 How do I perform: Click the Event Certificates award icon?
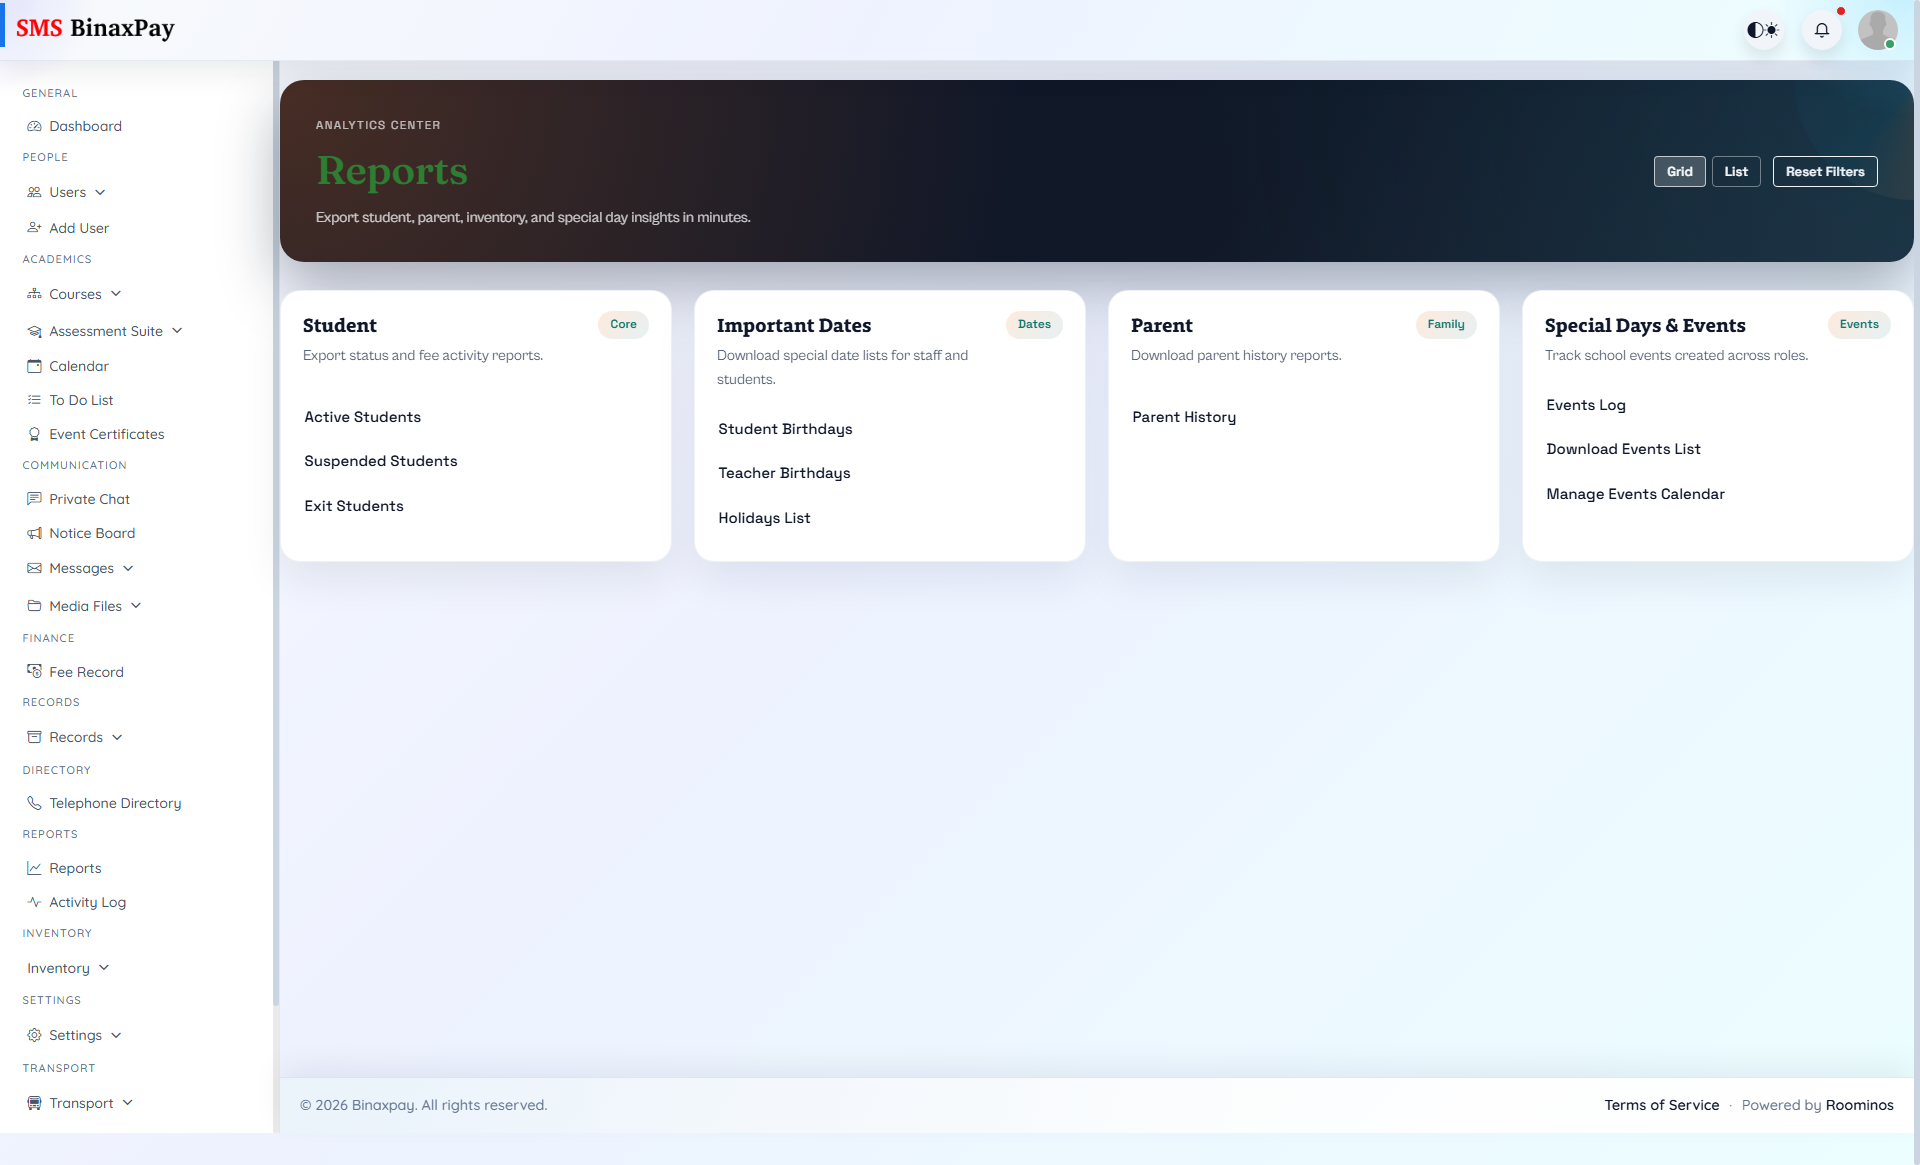[34, 434]
